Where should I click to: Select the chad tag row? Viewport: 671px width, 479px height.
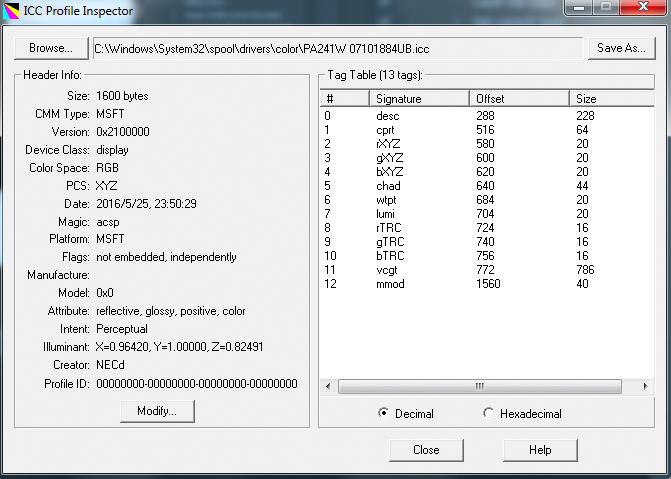(x=487, y=186)
